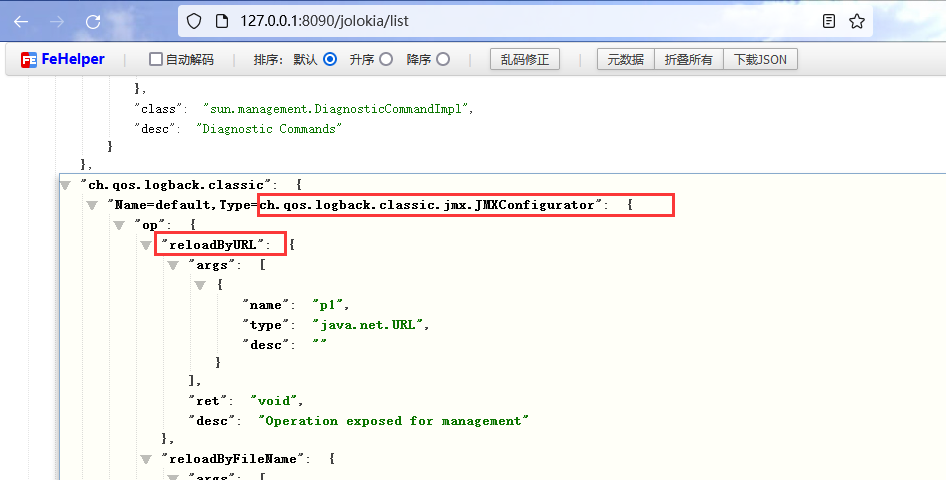This screenshot has height=480, width=946.
Task: Click the value "p1"
Action: [x=328, y=305]
